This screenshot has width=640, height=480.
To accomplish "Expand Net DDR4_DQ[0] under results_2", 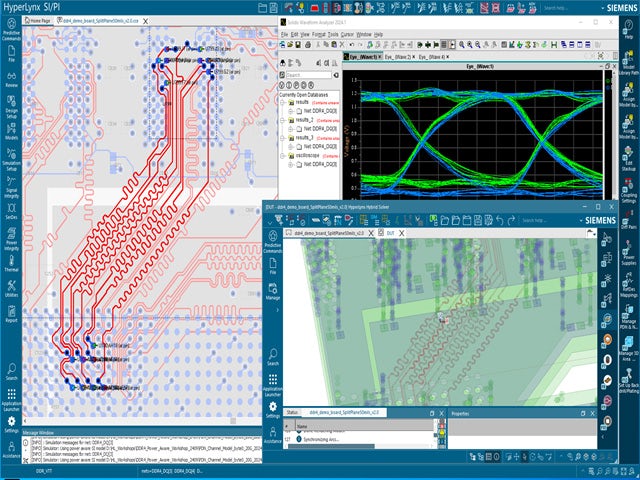I will tap(291, 129).
